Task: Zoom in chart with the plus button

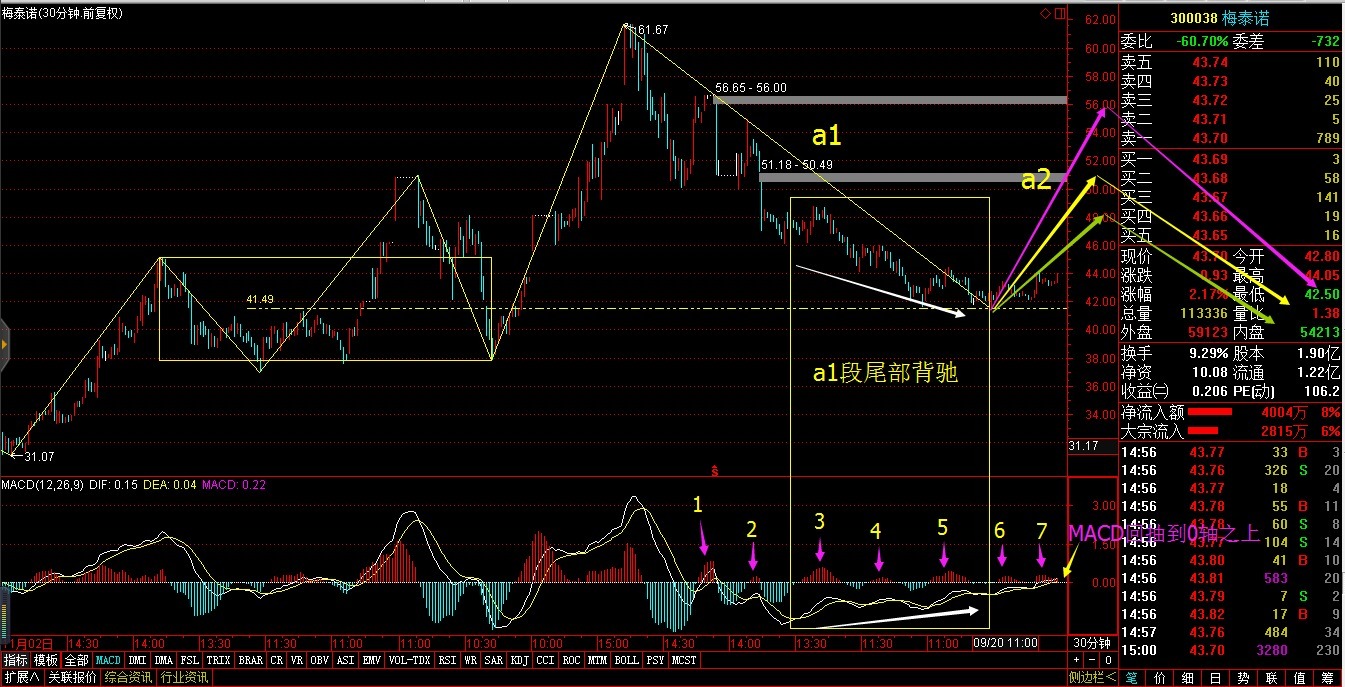Action: pos(1077,660)
